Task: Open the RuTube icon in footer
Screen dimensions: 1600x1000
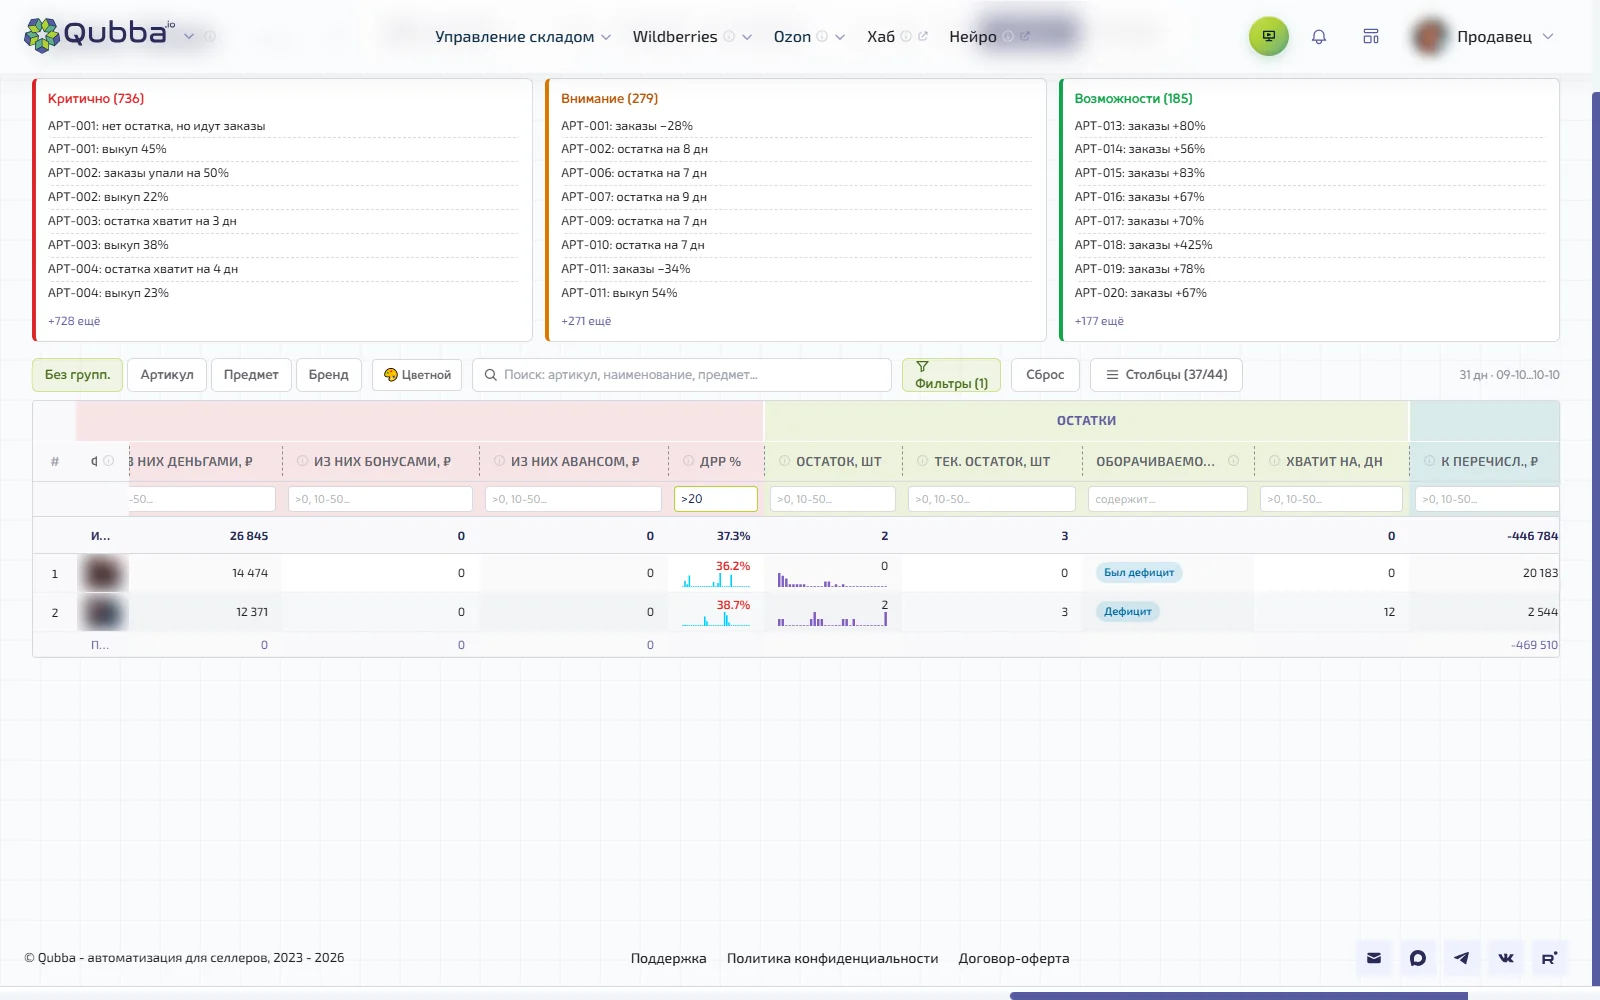Action: (1549, 958)
